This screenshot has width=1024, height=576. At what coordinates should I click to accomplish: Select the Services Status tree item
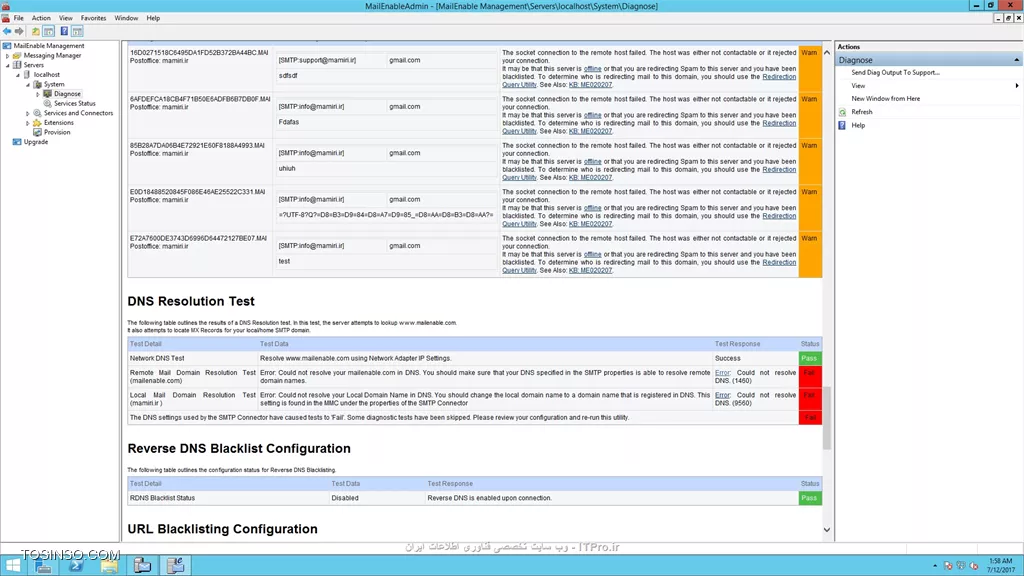(74, 103)
